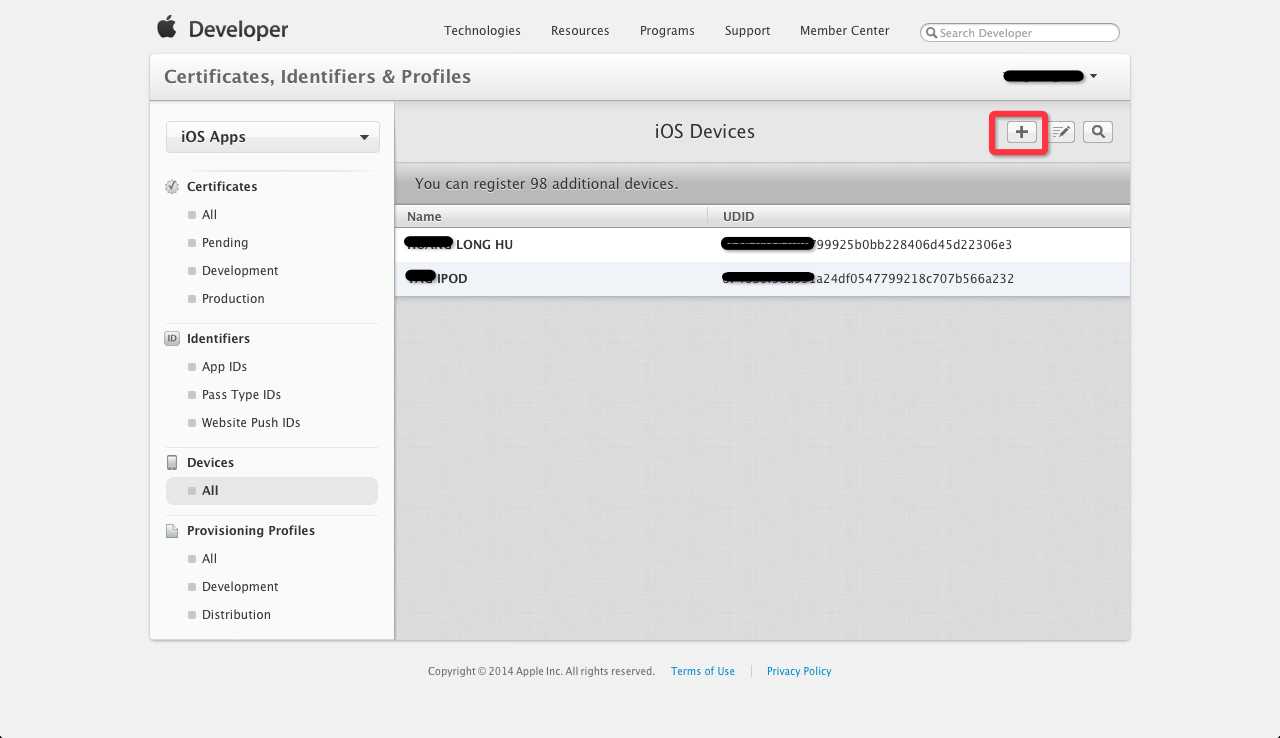Open the Privacy Policy link
The height and width of the screenshot is (738, 1280).
799,671
